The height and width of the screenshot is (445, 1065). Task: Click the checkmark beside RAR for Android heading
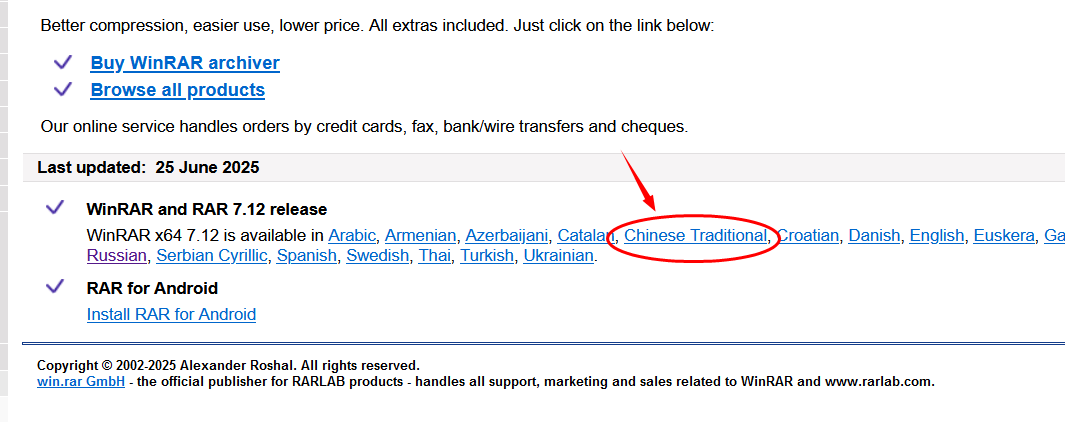(x=55, y=287)
